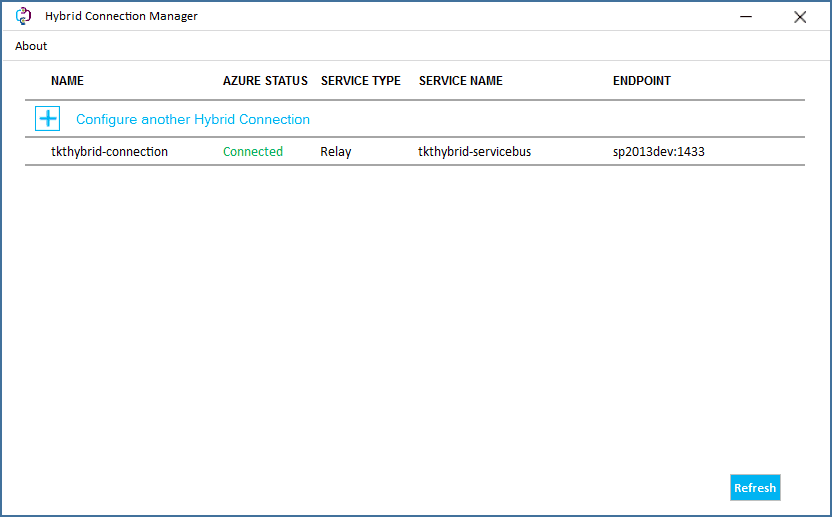Click the SERVICE TYPE column header

point(360,81)
